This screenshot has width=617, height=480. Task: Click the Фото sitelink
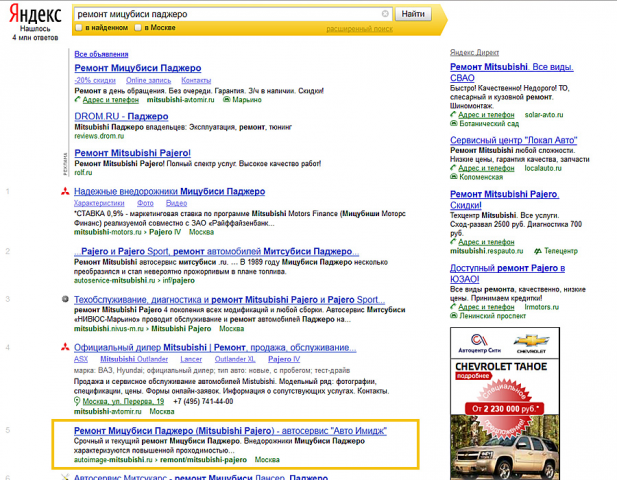(145, 203)
